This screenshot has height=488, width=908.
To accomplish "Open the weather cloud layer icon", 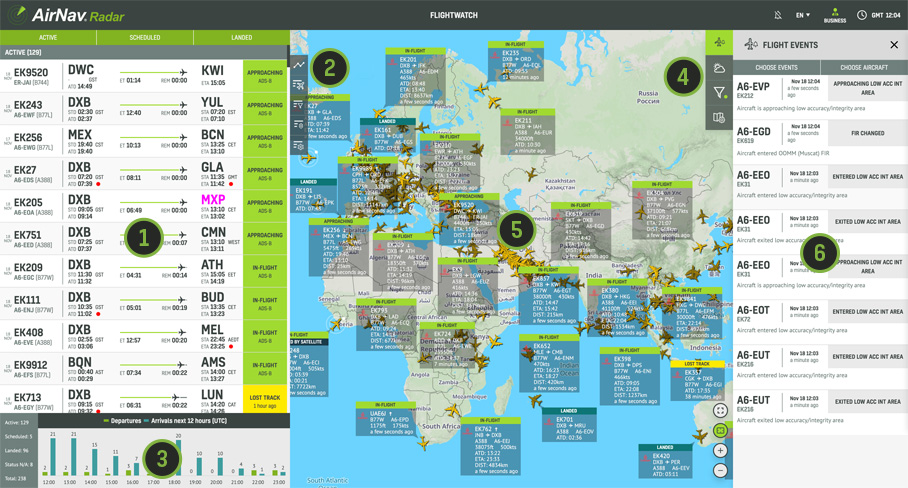I will 719,68.
